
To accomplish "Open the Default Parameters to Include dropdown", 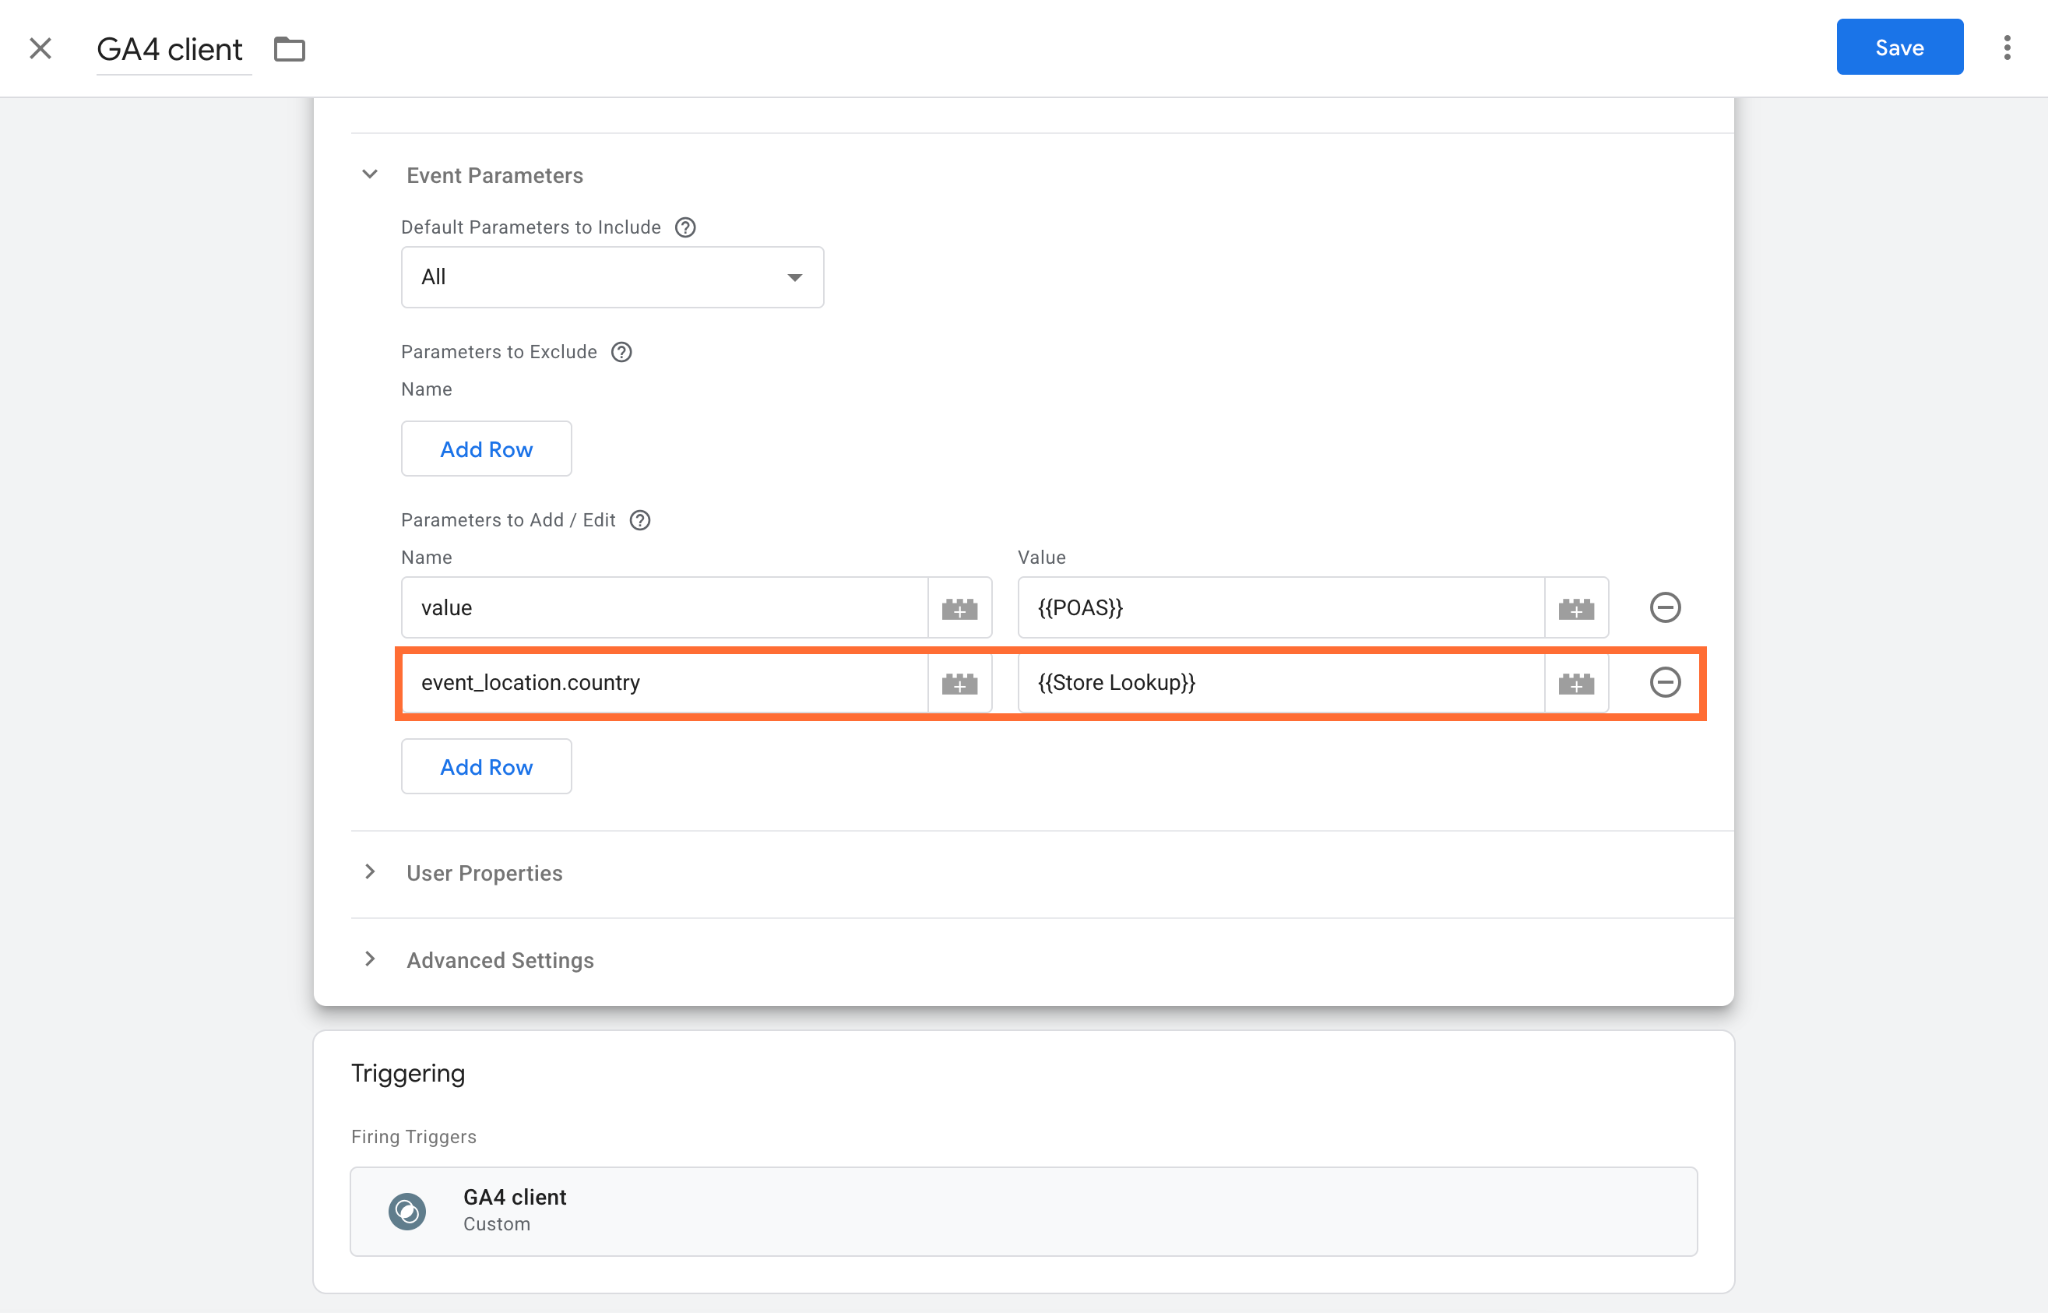I will pos(612,277).
